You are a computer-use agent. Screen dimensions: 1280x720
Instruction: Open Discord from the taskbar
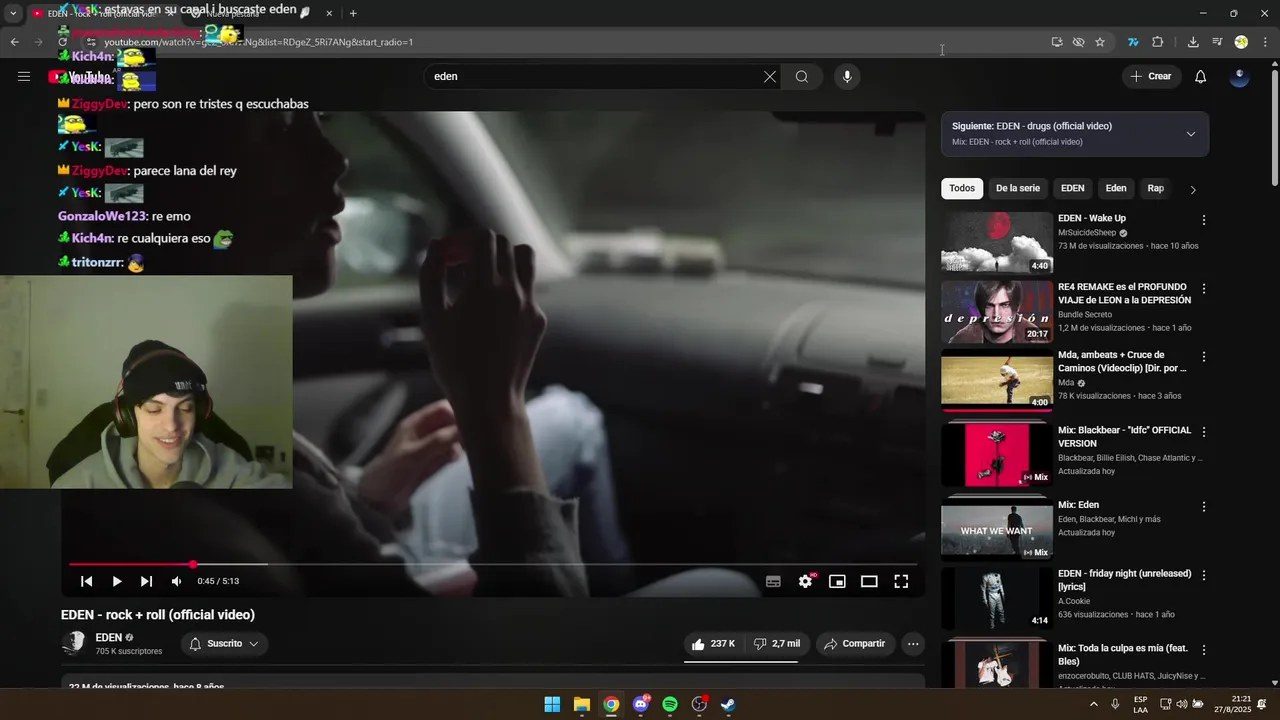pos(641,704)
